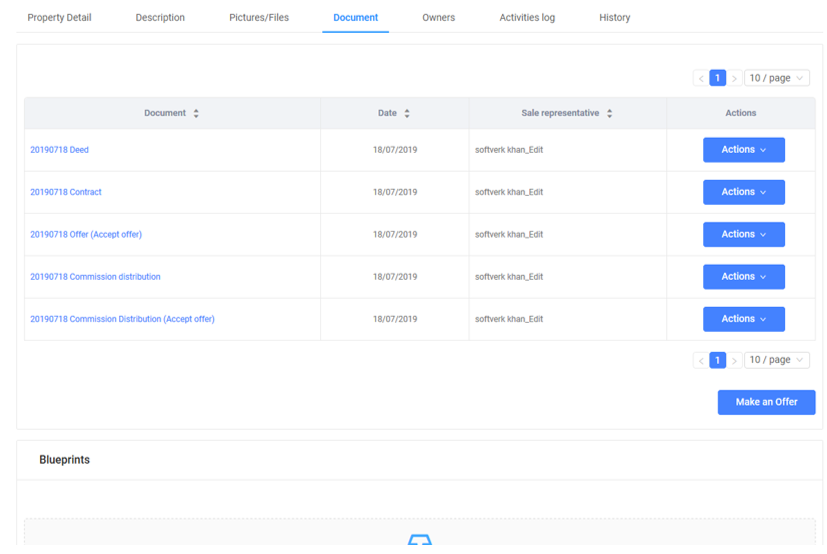The height and width of the screenshot is (554, 827).
Task: Click the blueprint upload inbox icon
Action: click(x=419, y=541)
